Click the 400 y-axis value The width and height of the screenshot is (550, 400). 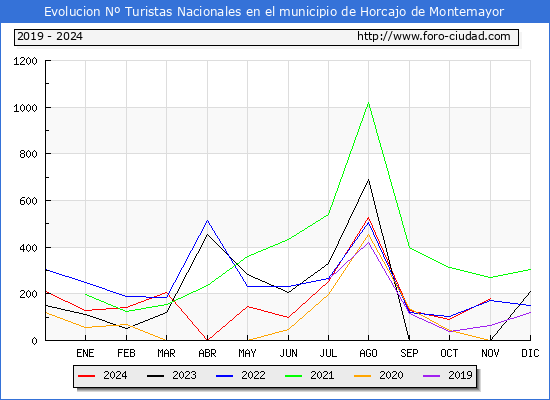point(28,248)
